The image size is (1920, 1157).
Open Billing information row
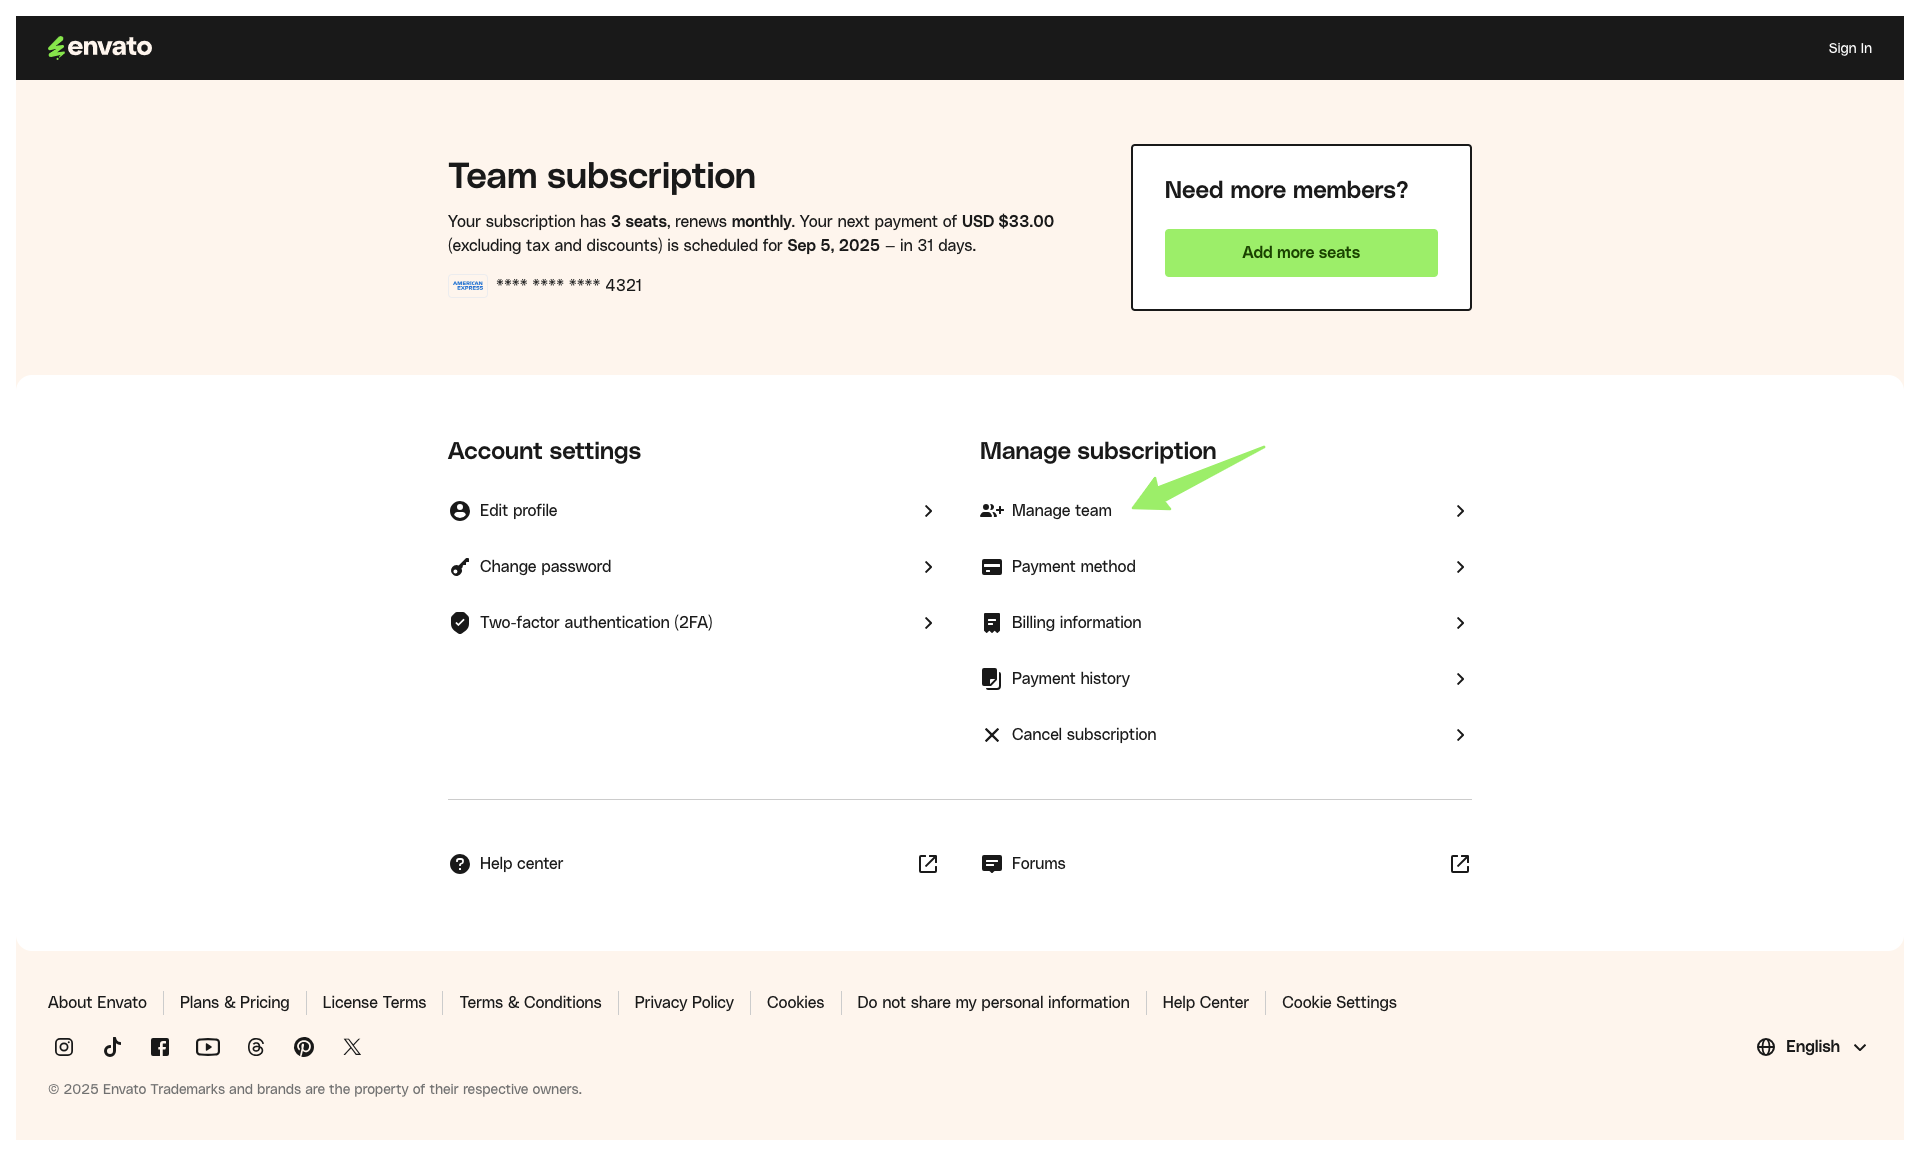pos(1076,623)
